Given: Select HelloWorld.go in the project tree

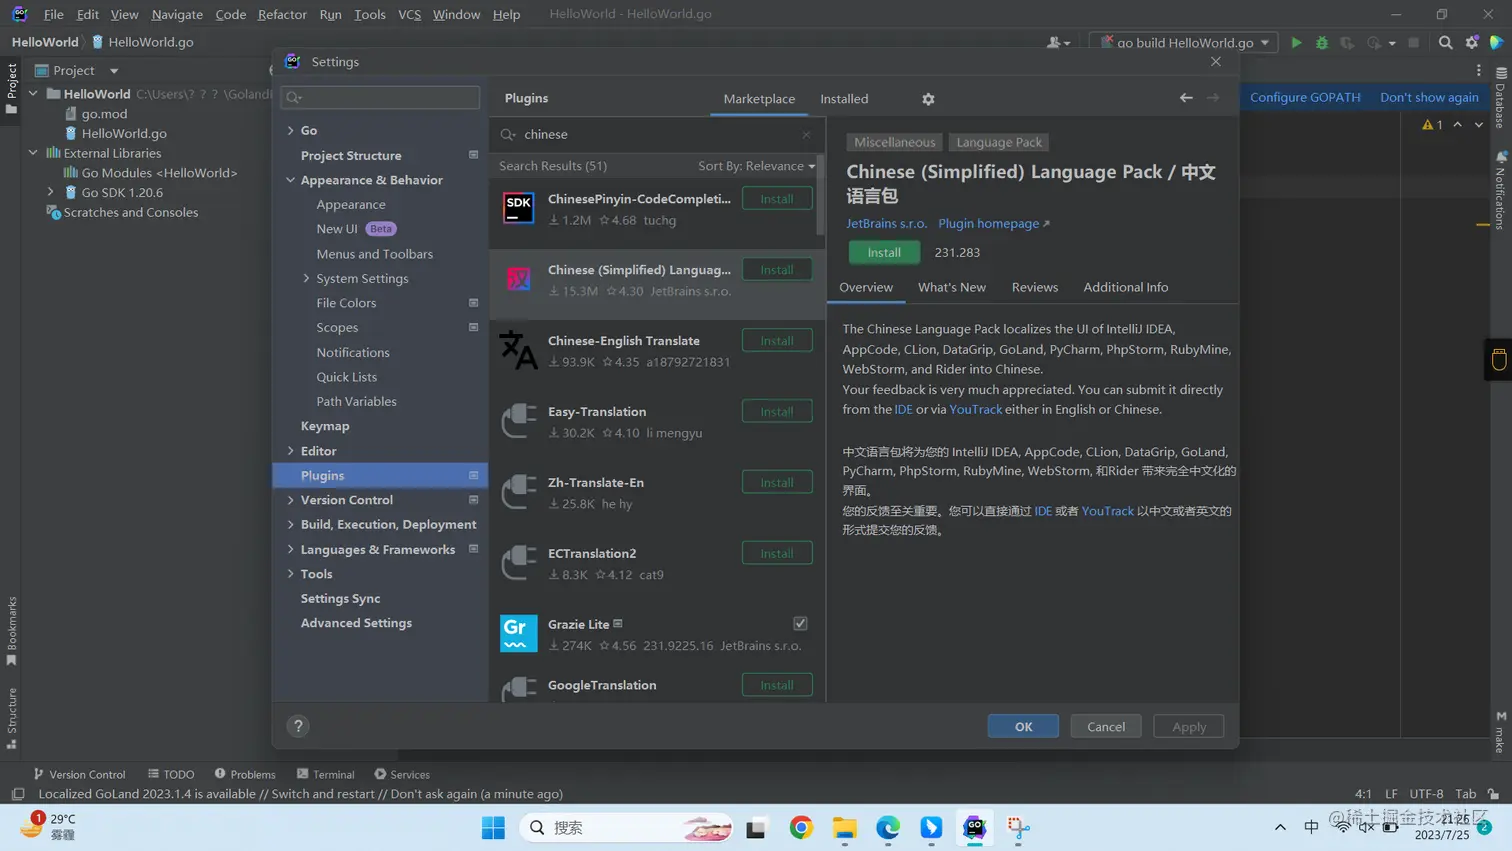Looking at the screenshot, I should pos(124,133).
